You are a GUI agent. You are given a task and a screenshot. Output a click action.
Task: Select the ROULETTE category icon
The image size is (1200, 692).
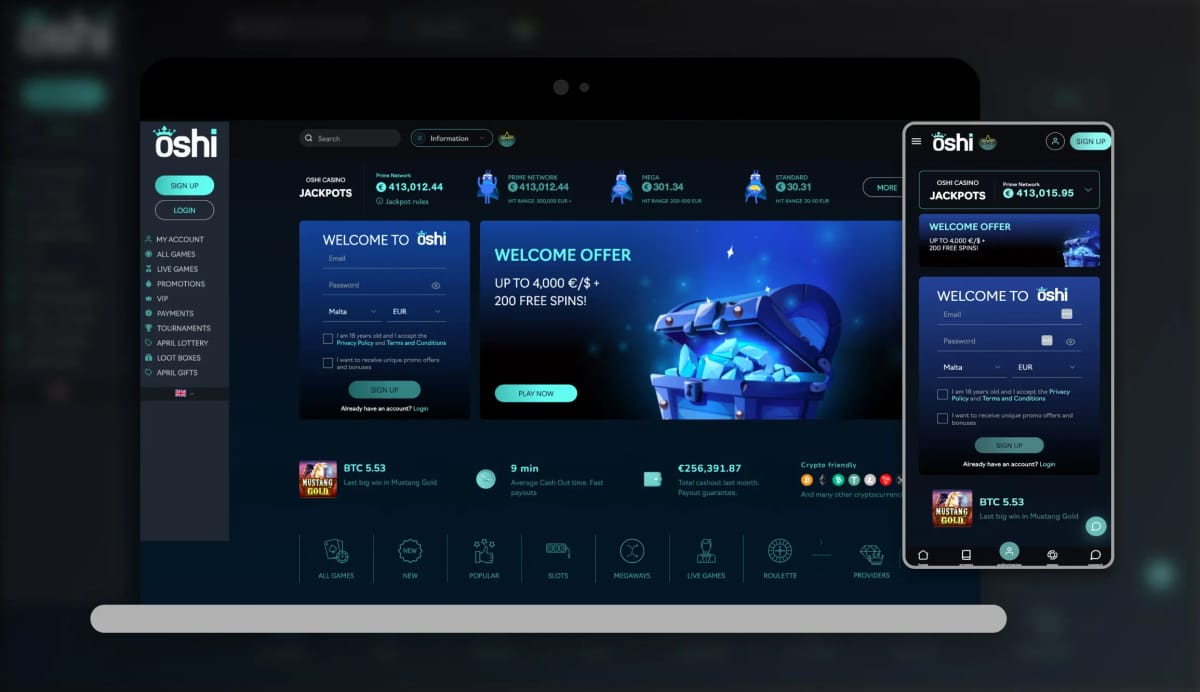coord(779,550)
